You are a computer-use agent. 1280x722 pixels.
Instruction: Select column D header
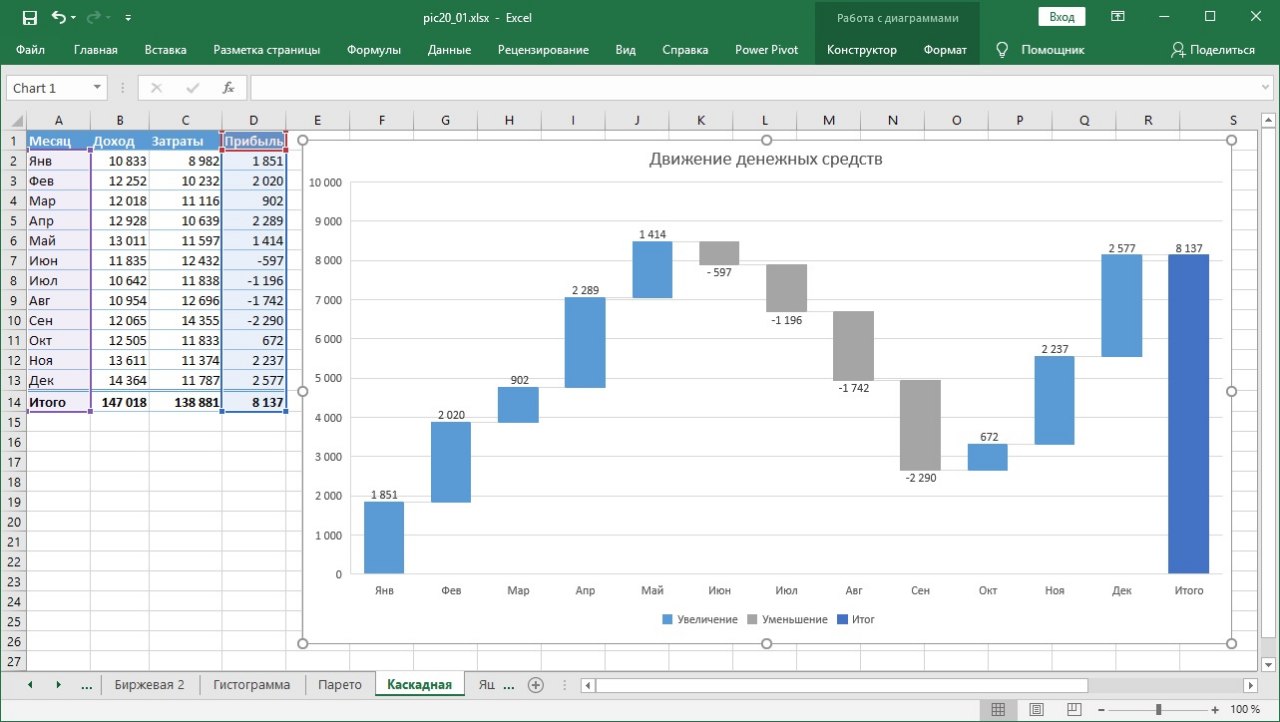pyautogui.click(x=254, y=120)
